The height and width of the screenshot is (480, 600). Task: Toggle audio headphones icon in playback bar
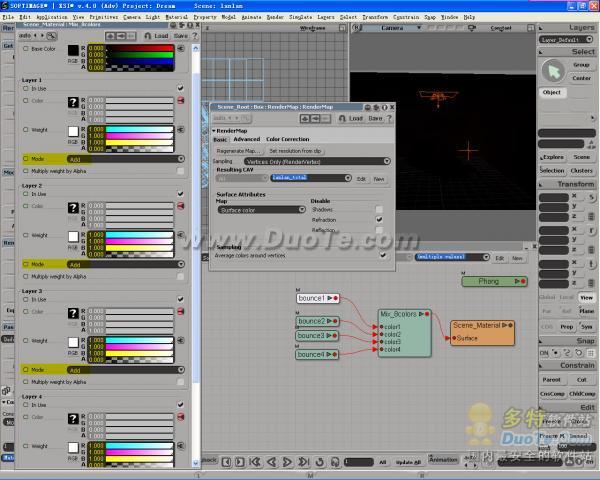pyautogui.click(x=335, y=462)
